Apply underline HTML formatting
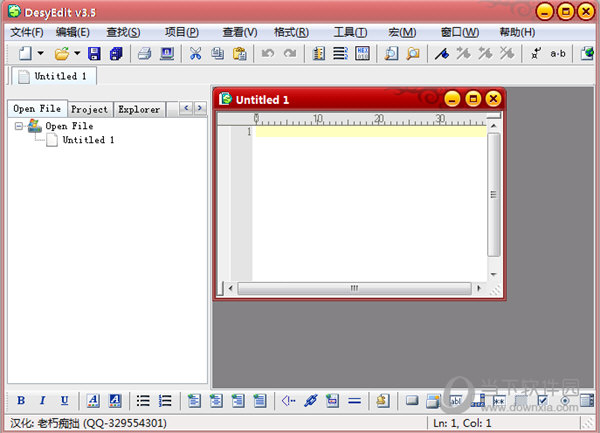Image resolution: width=600 pixels, height=433 pixels. coord(65,400)
